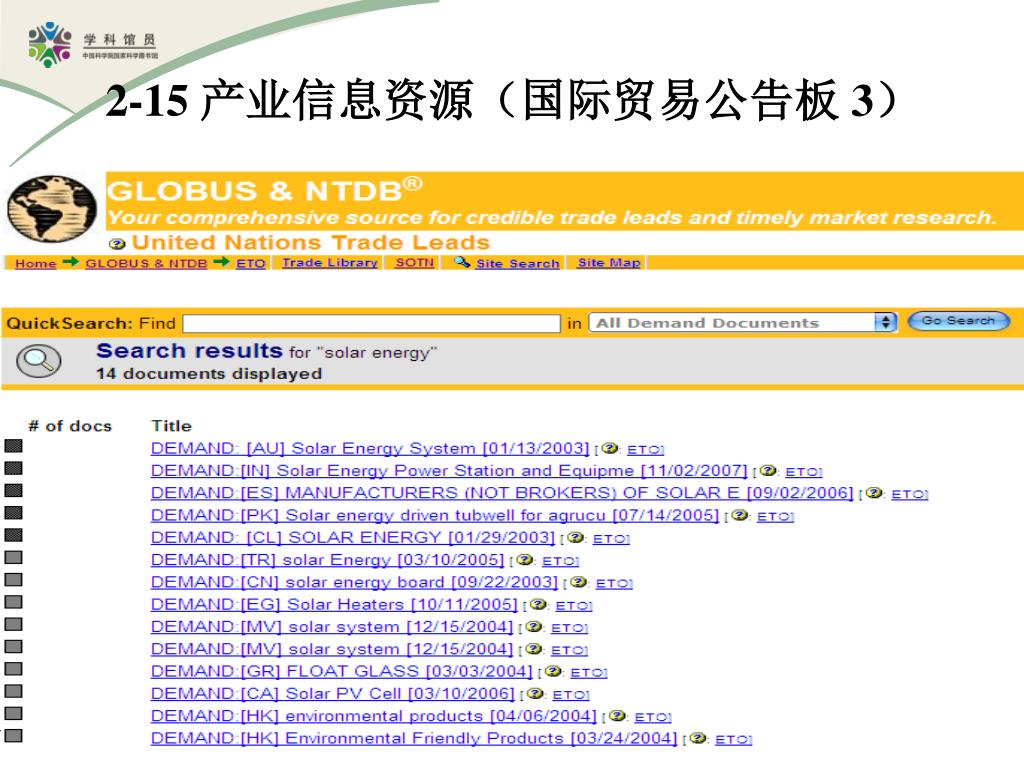Click help icon on EG Solar Heaters row
Screen dimensions: 1024x768
click(538, 605)
